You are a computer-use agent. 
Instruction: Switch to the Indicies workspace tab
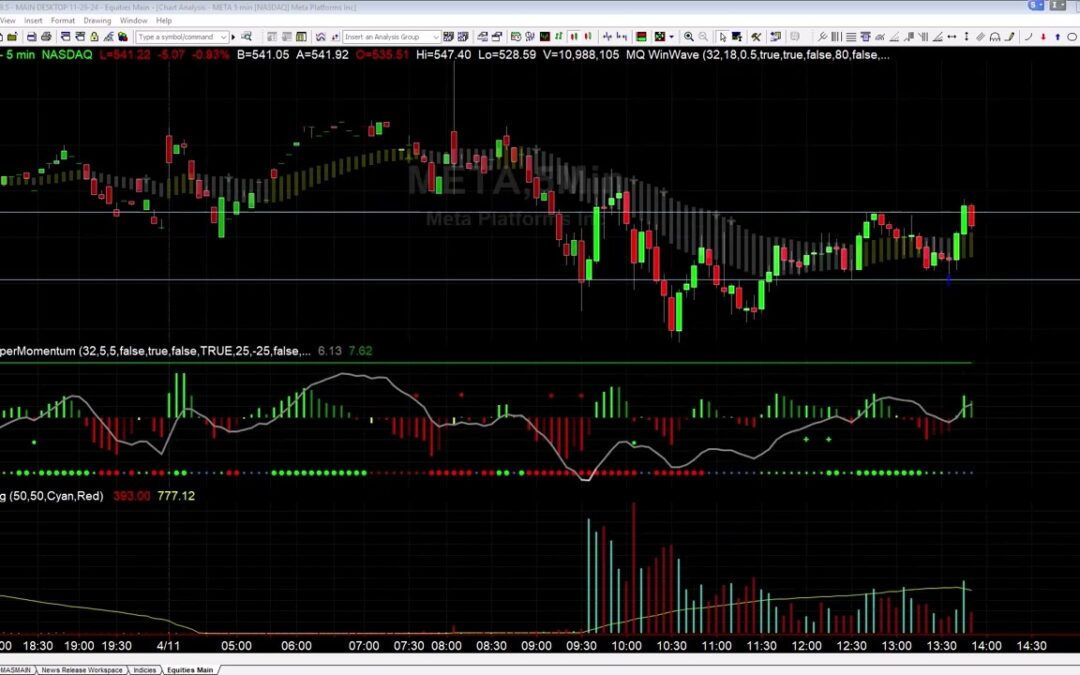146,670
